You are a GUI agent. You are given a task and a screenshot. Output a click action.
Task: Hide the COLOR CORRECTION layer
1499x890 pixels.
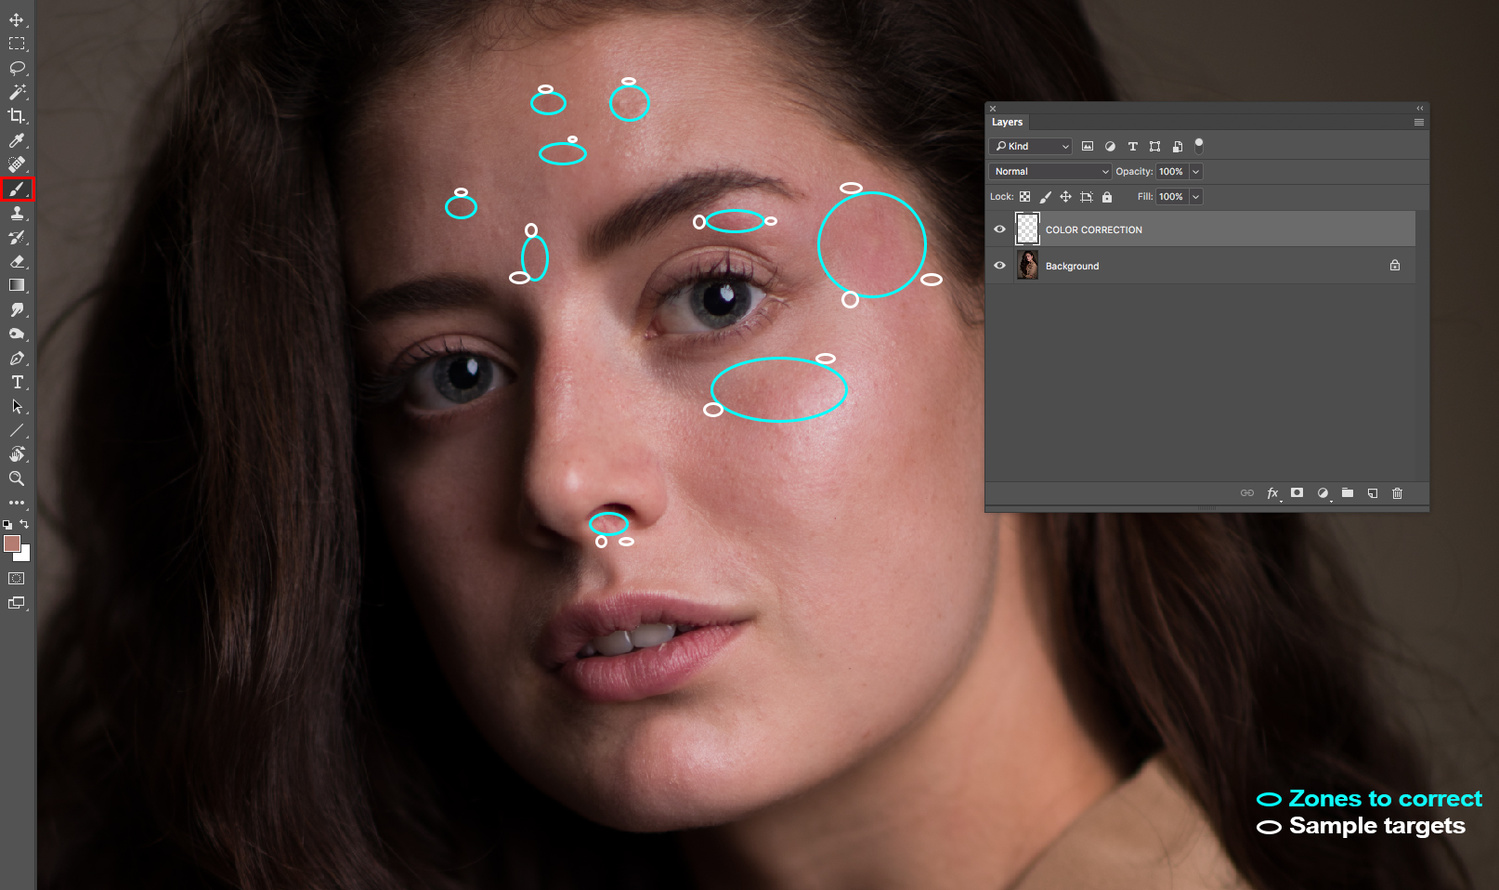click(999, 229)
